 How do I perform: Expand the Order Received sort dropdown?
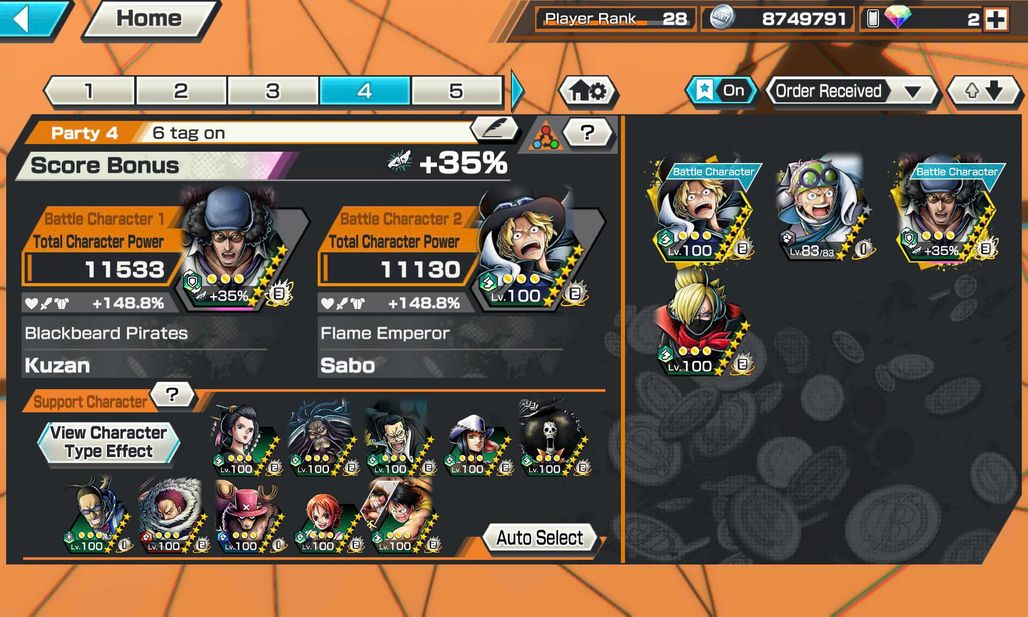coord(850,91)
